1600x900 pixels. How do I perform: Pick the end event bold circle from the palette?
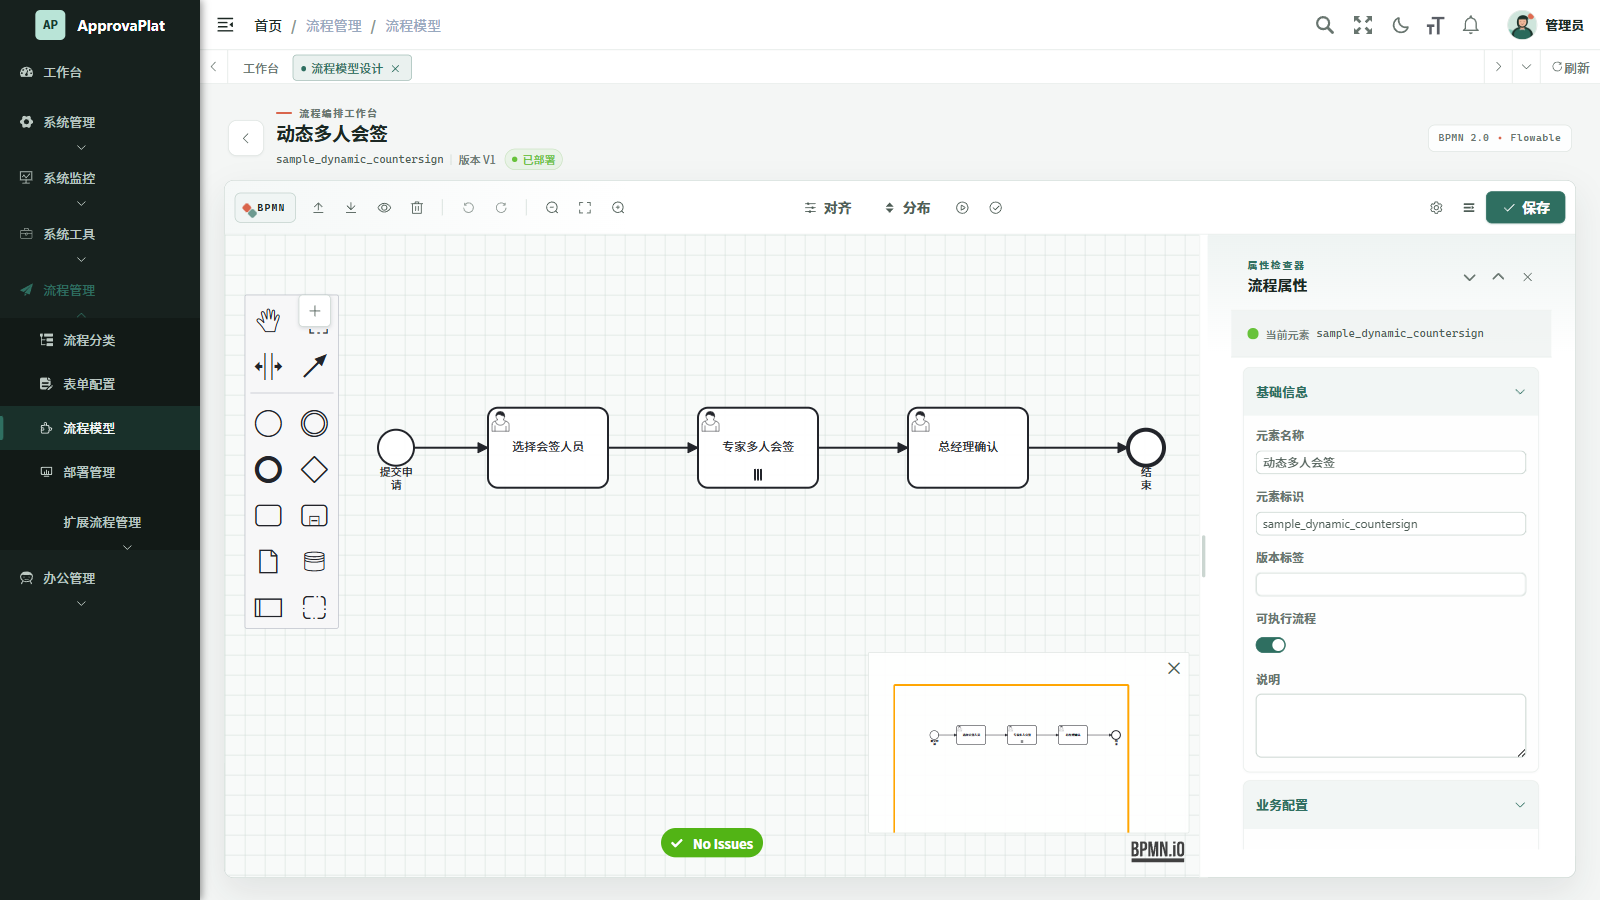[x=268, y=470]
